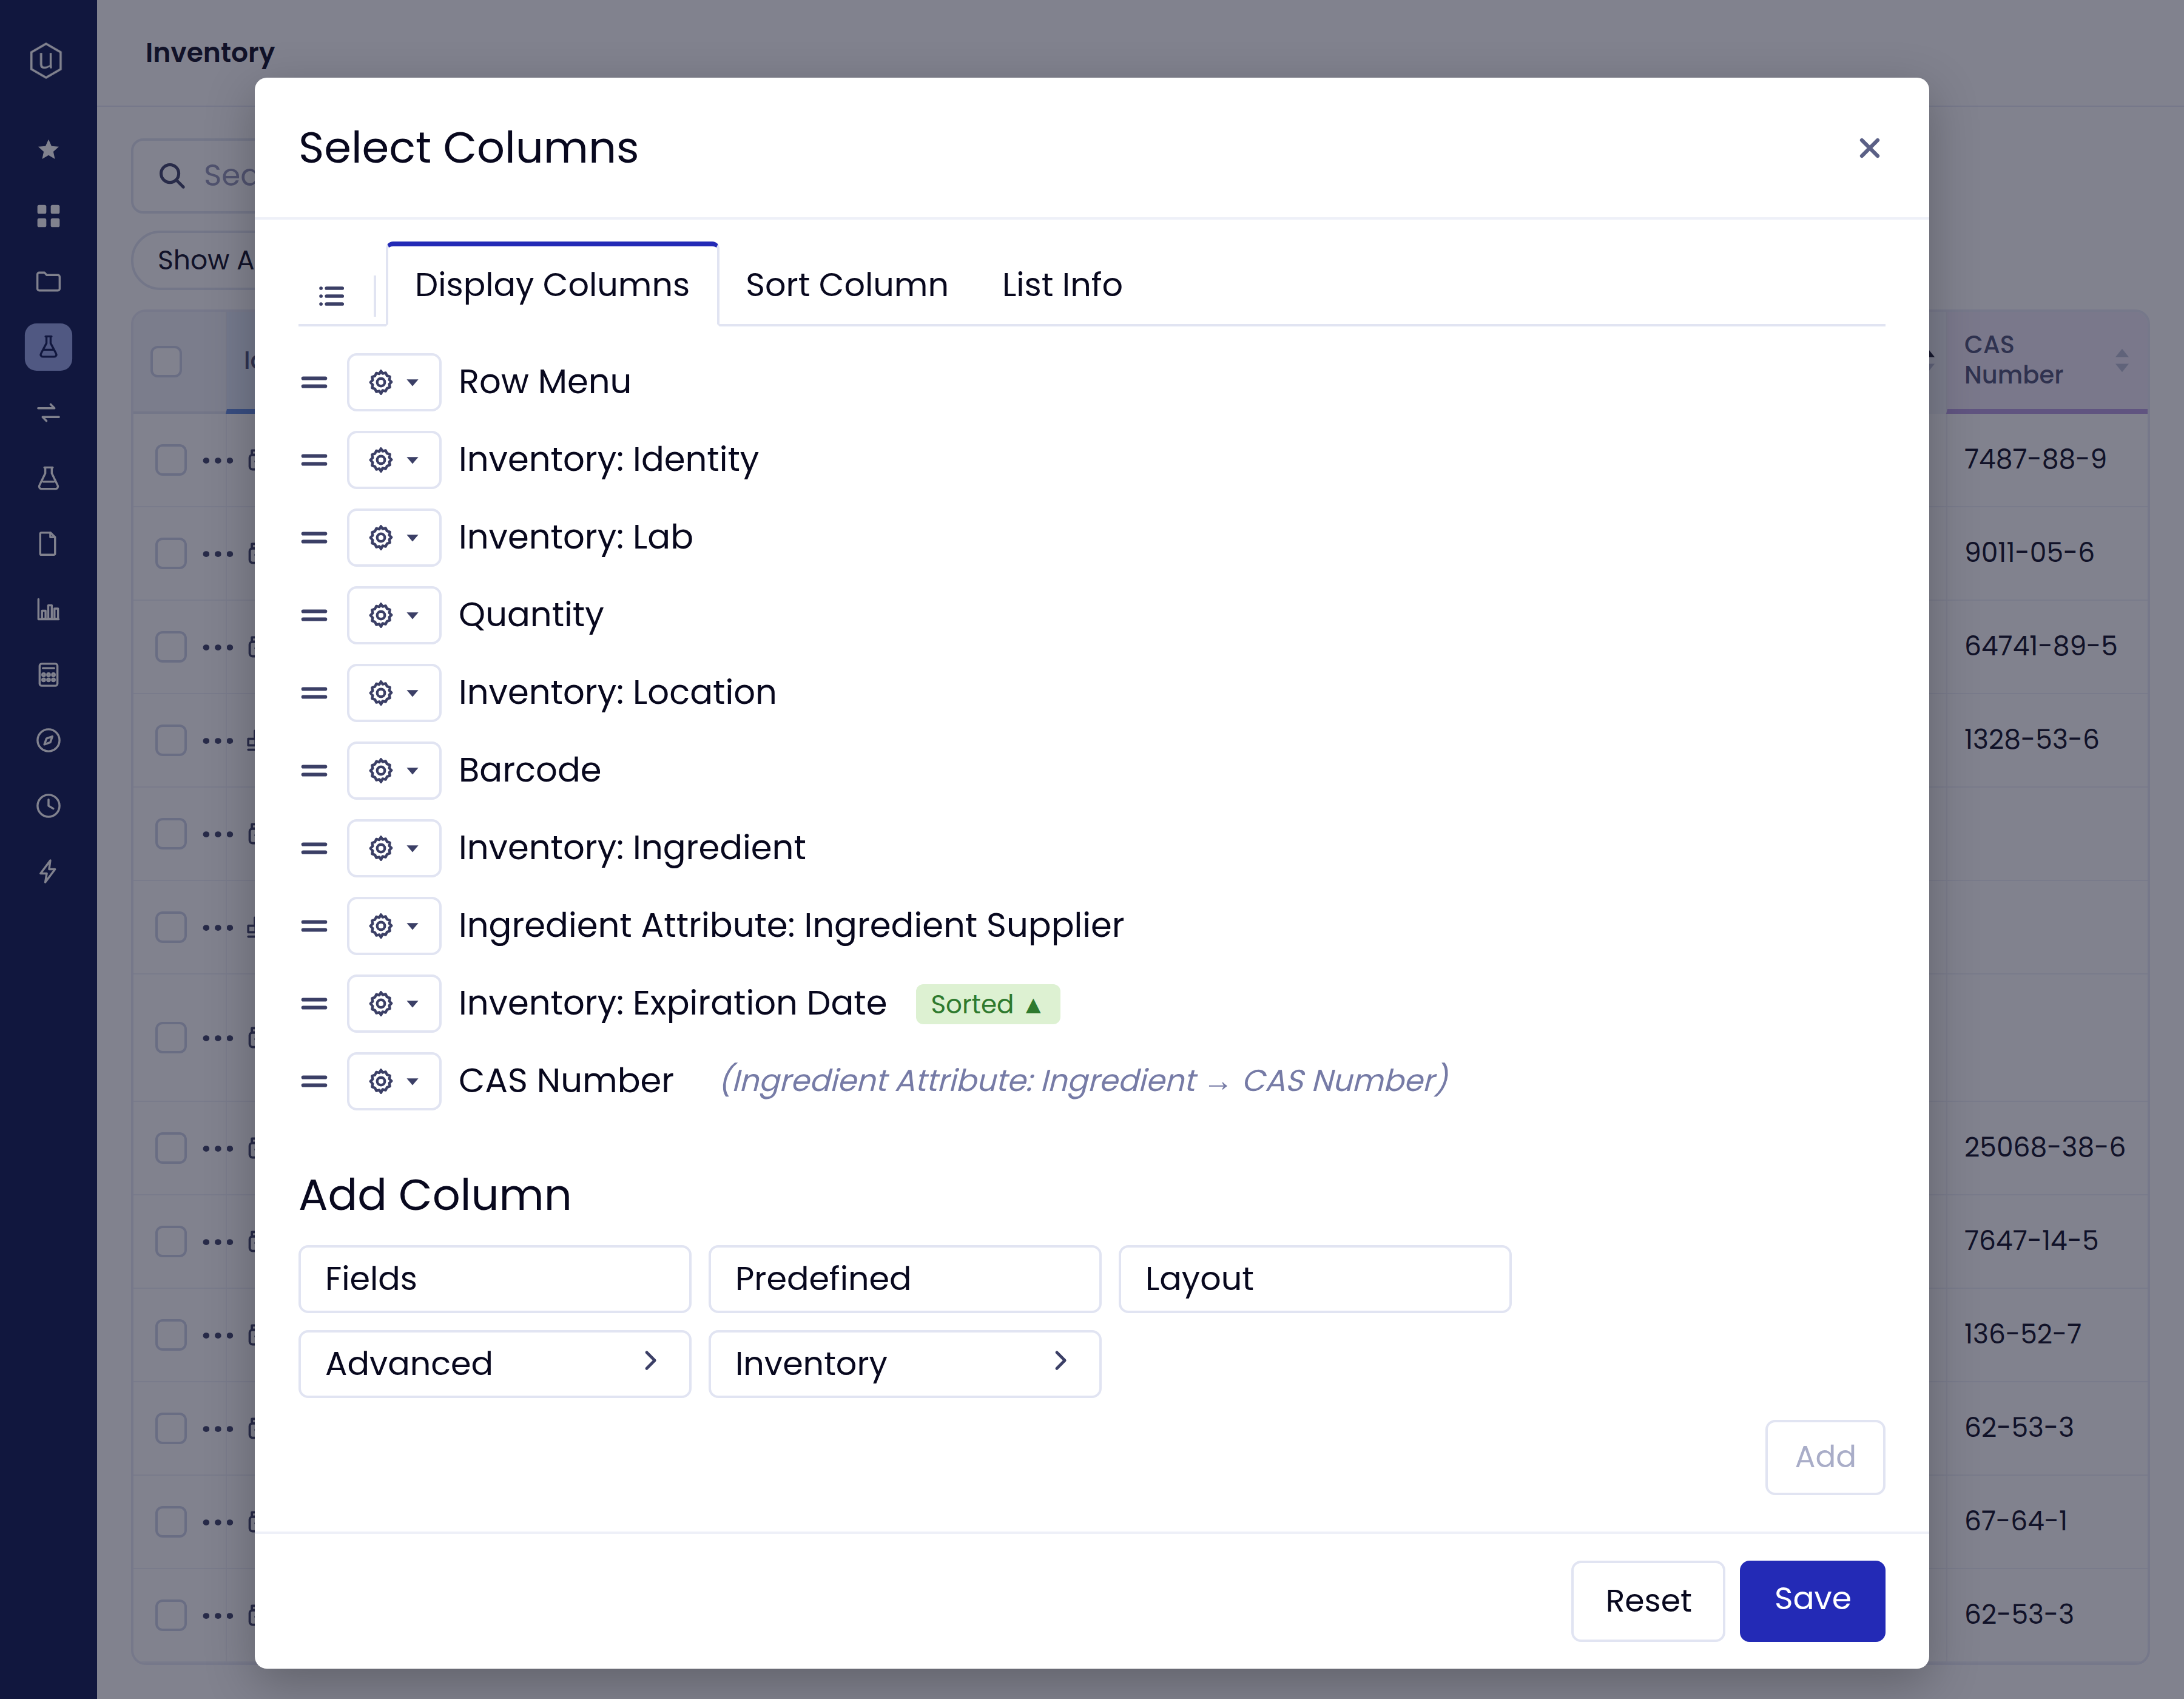Open the dashboard grid icon
The image size is (2184, 1699).
(x=48, y=216)
